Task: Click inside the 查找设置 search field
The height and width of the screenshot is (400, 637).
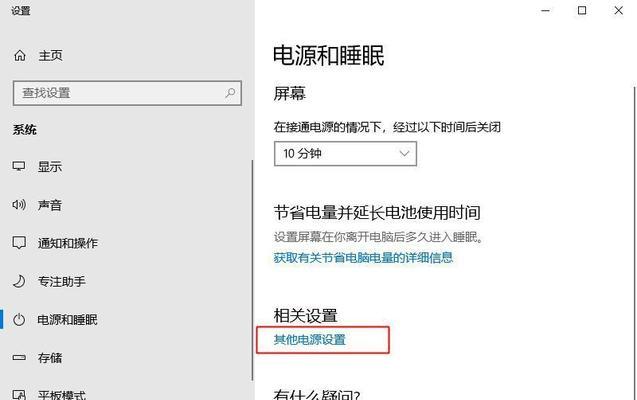Action: (127, 93)
